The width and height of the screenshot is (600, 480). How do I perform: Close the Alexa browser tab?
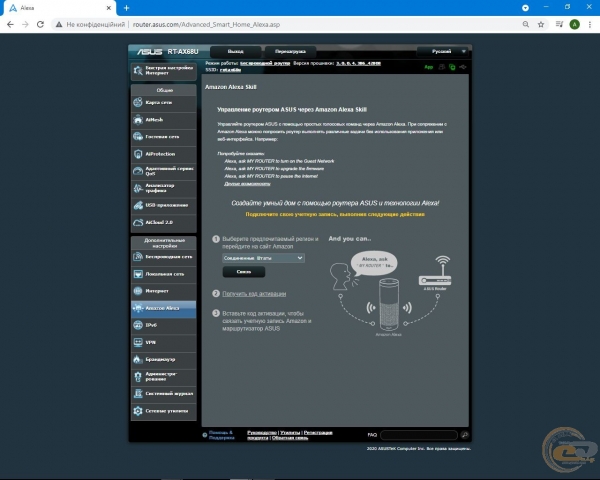(x=109, y=8)
